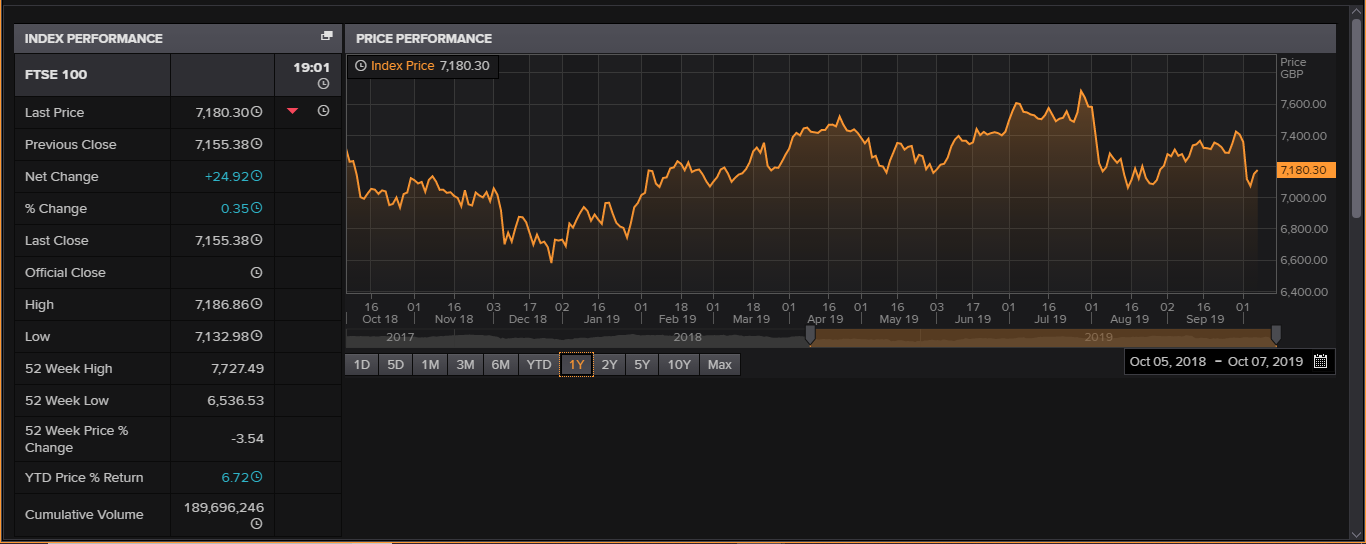The width and height of the screenshot is (1366, 544).
Task: Click the Oct 05, 2018 start date
Action: 1168,362
